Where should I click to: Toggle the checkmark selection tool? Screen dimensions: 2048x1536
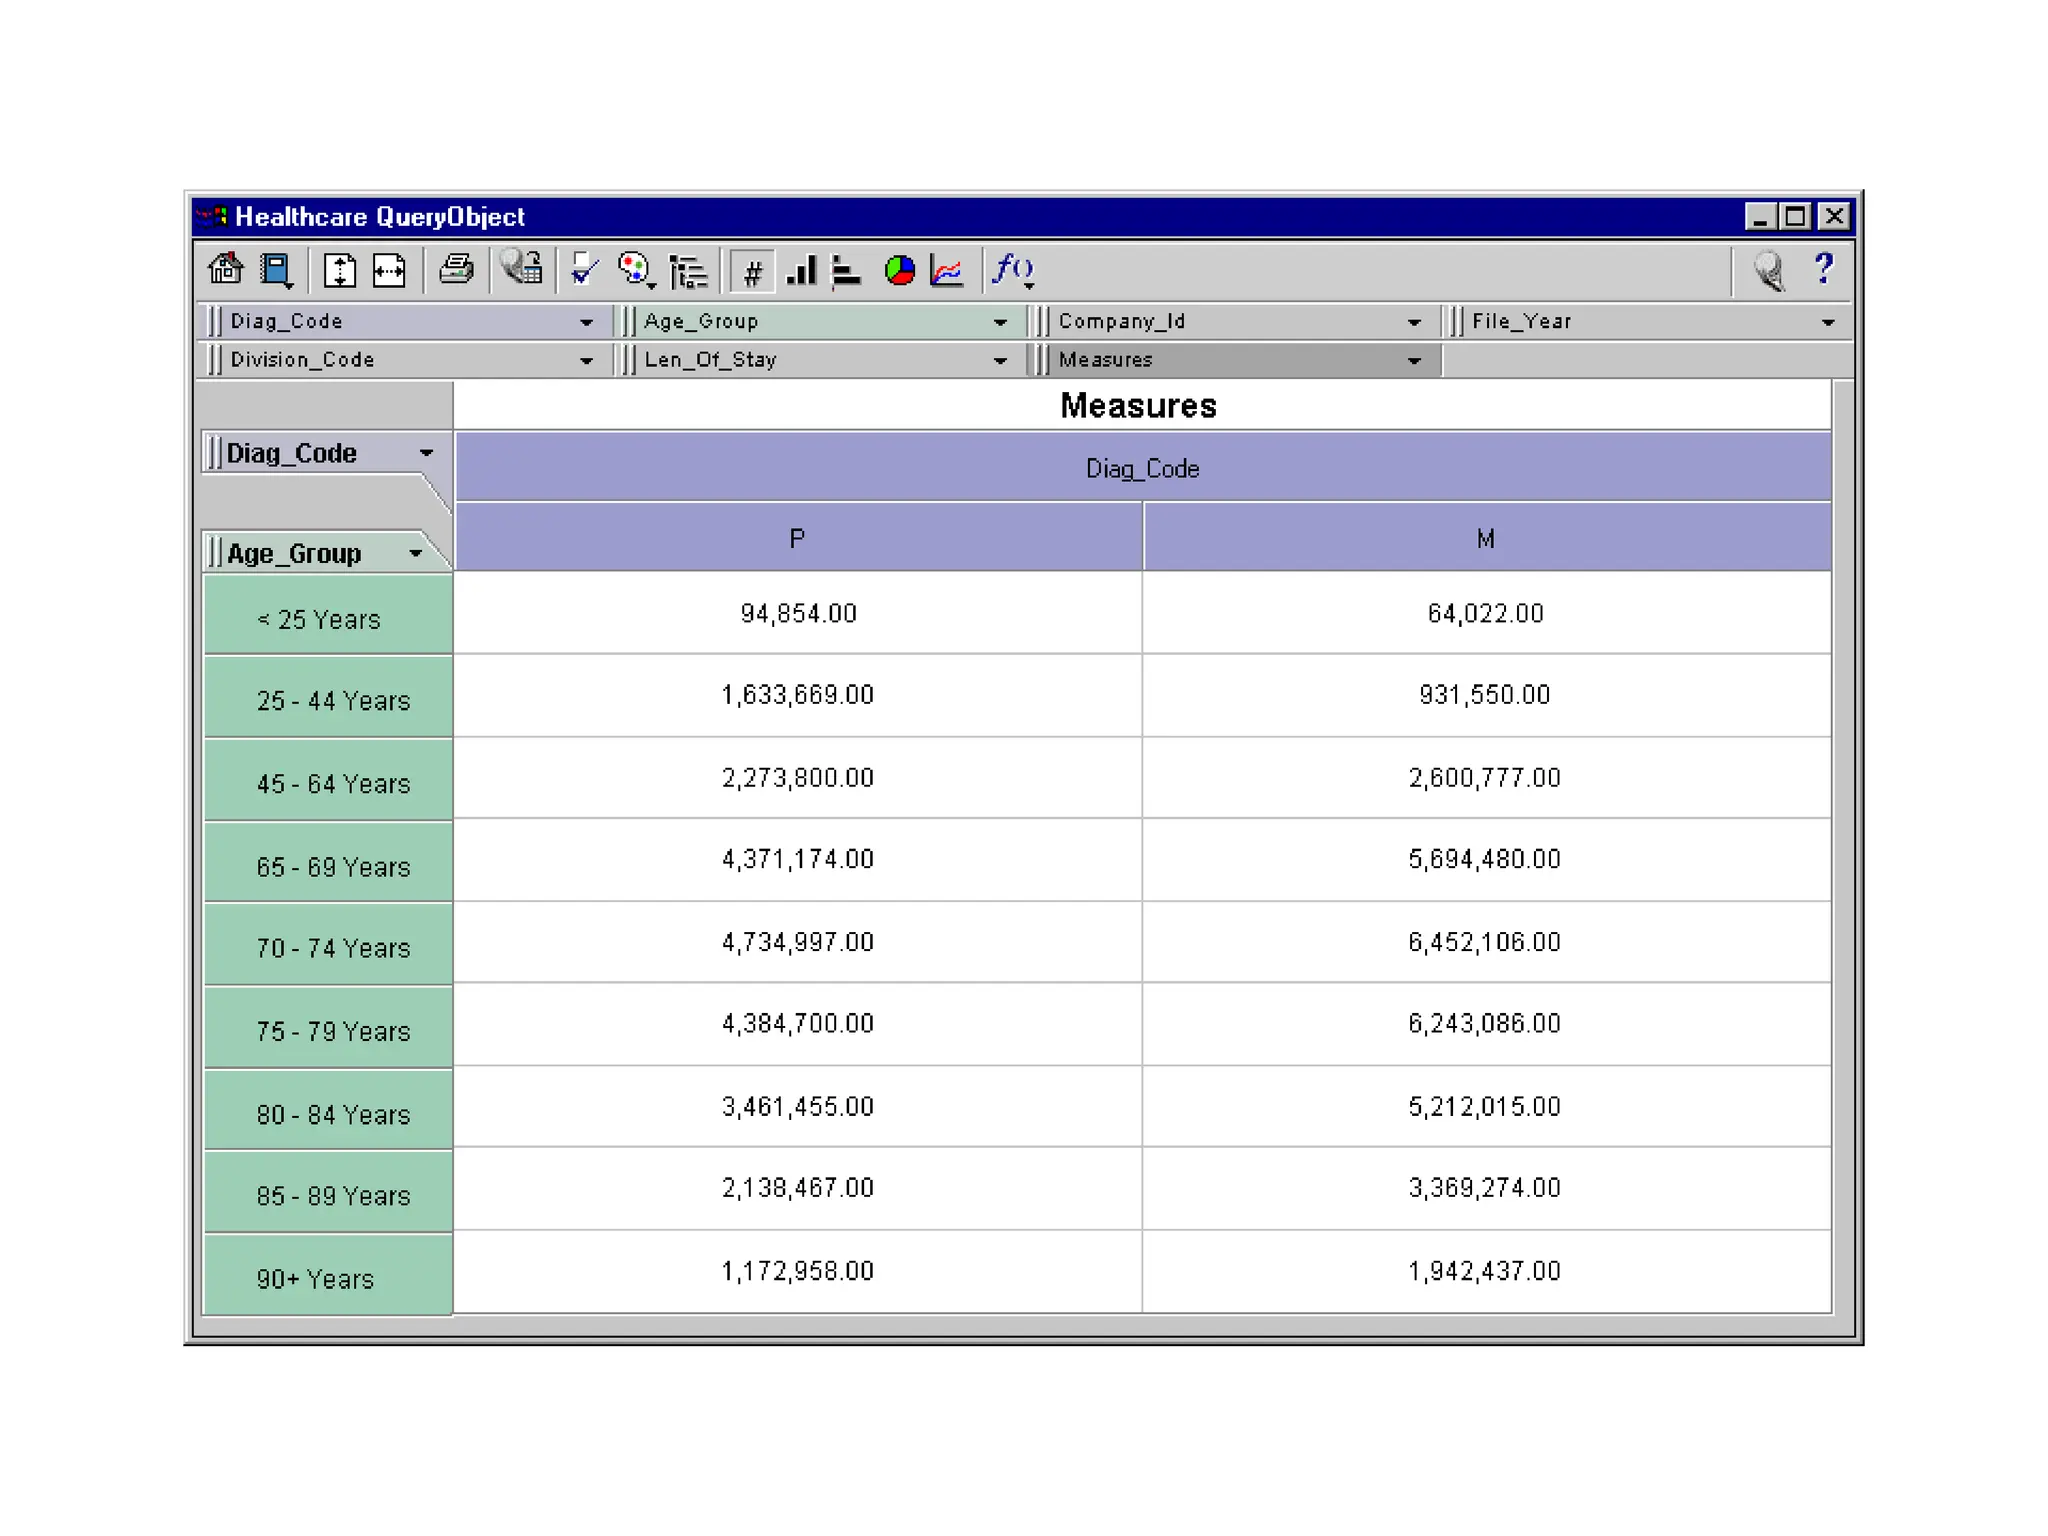(584, 270)
